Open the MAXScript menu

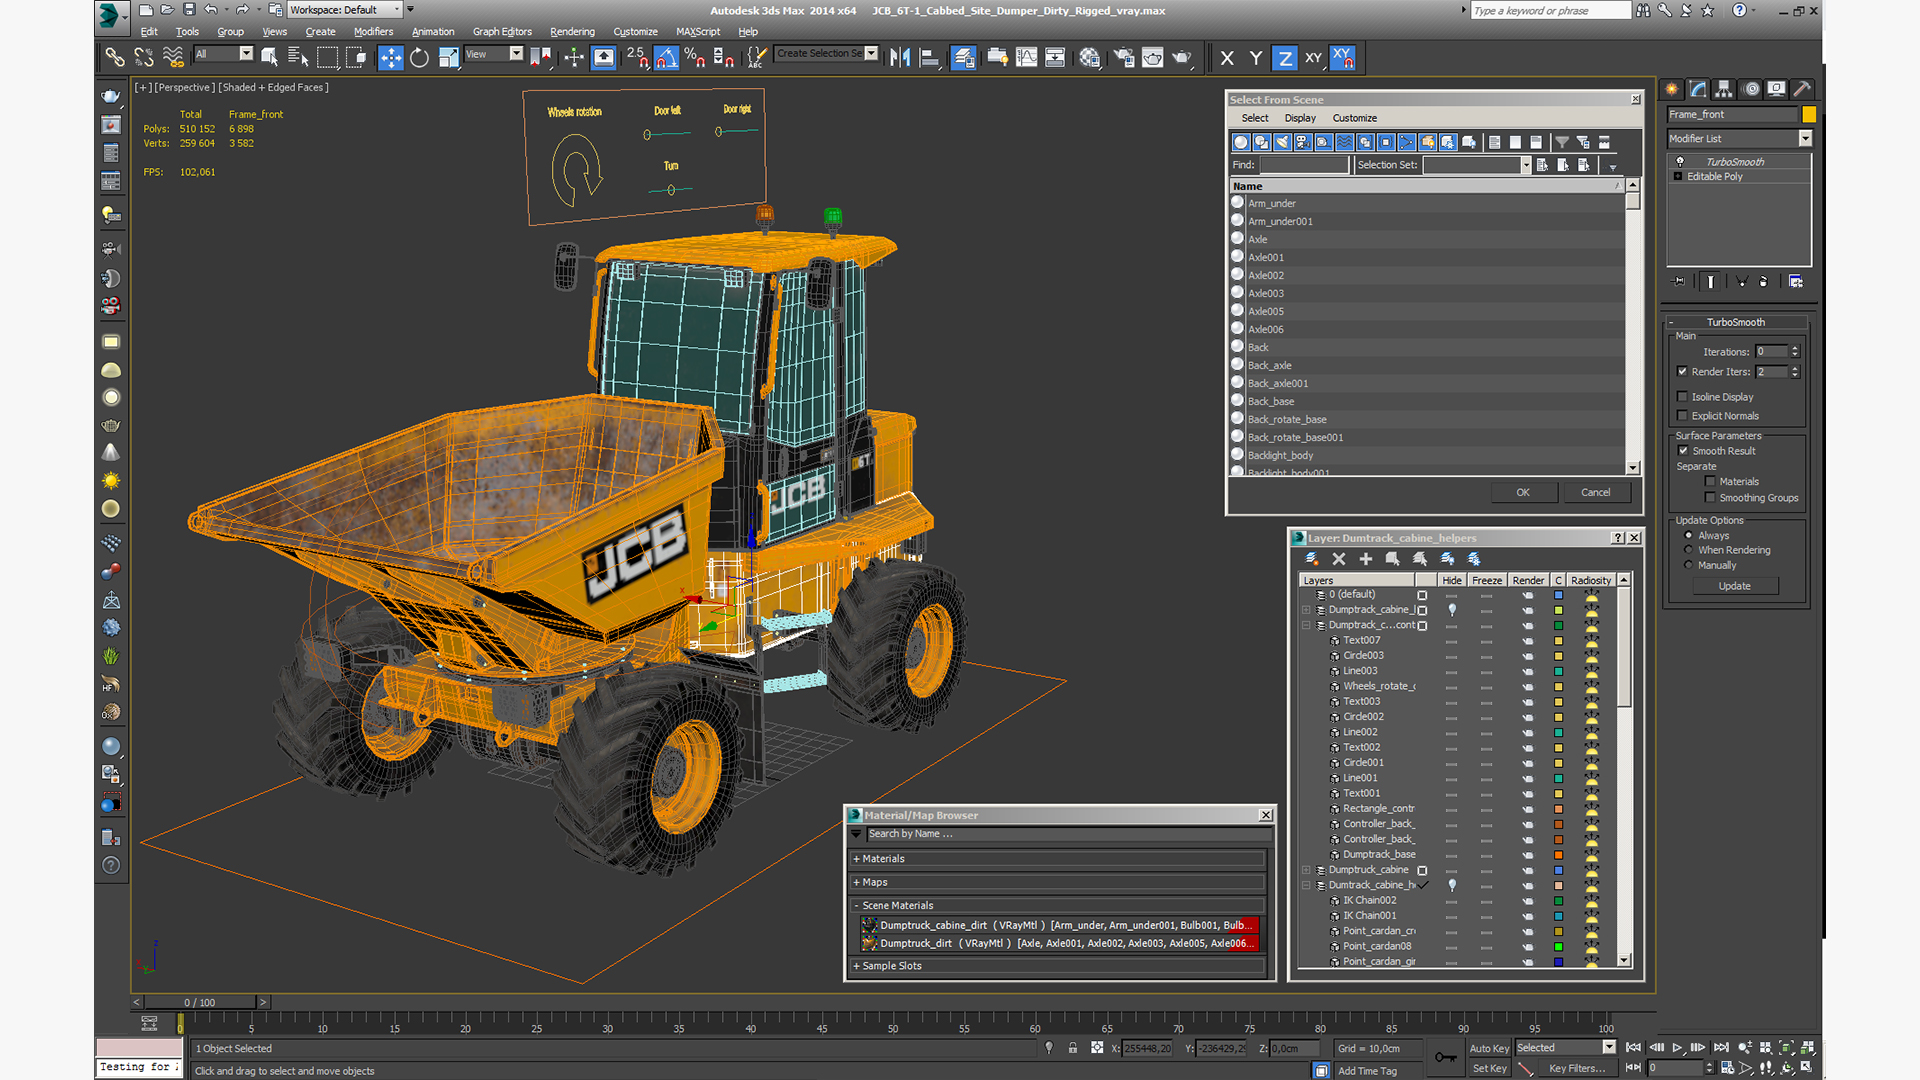(698, 32)
